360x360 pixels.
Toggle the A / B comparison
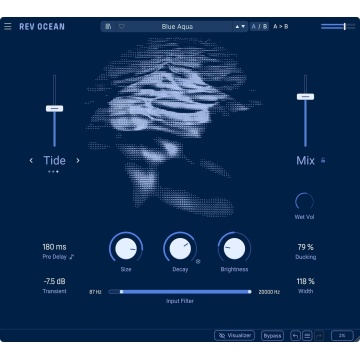(x=259, y=27)
